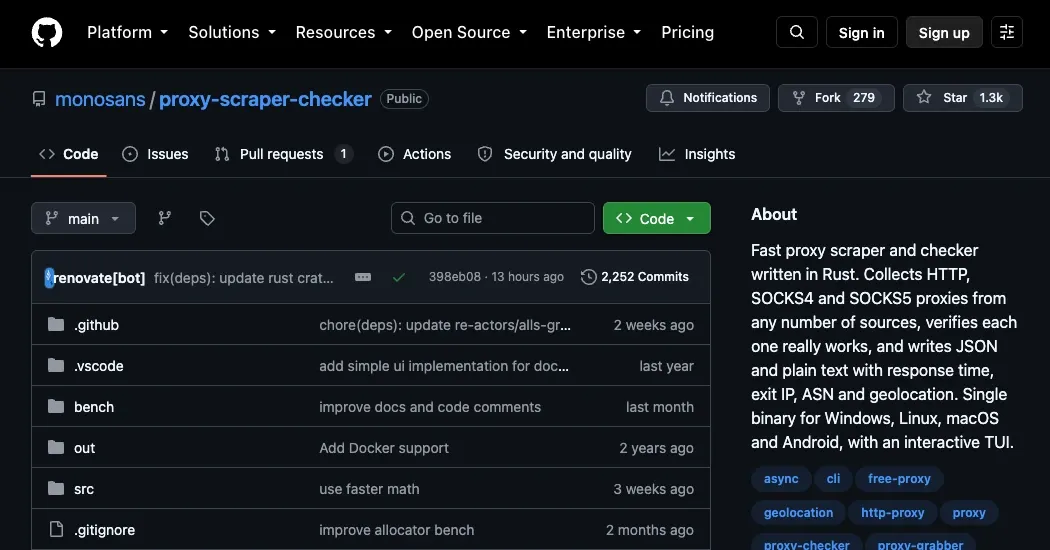Image resolution: width=1050 pixels, height=550 pixels.
Task: Click the branches icon next to main
Action: click(x=165, y=218)
